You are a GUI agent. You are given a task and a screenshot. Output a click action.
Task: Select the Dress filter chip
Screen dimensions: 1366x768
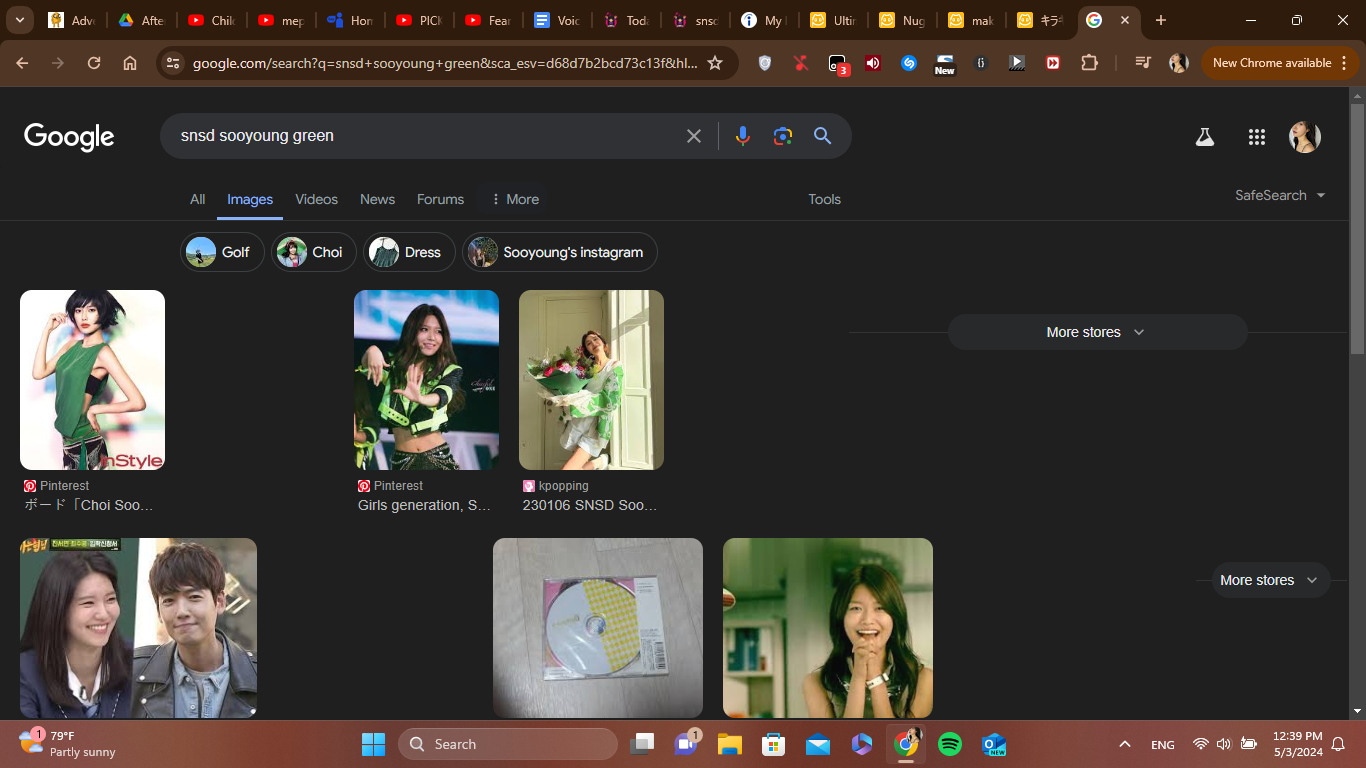(x=409, y=252)
